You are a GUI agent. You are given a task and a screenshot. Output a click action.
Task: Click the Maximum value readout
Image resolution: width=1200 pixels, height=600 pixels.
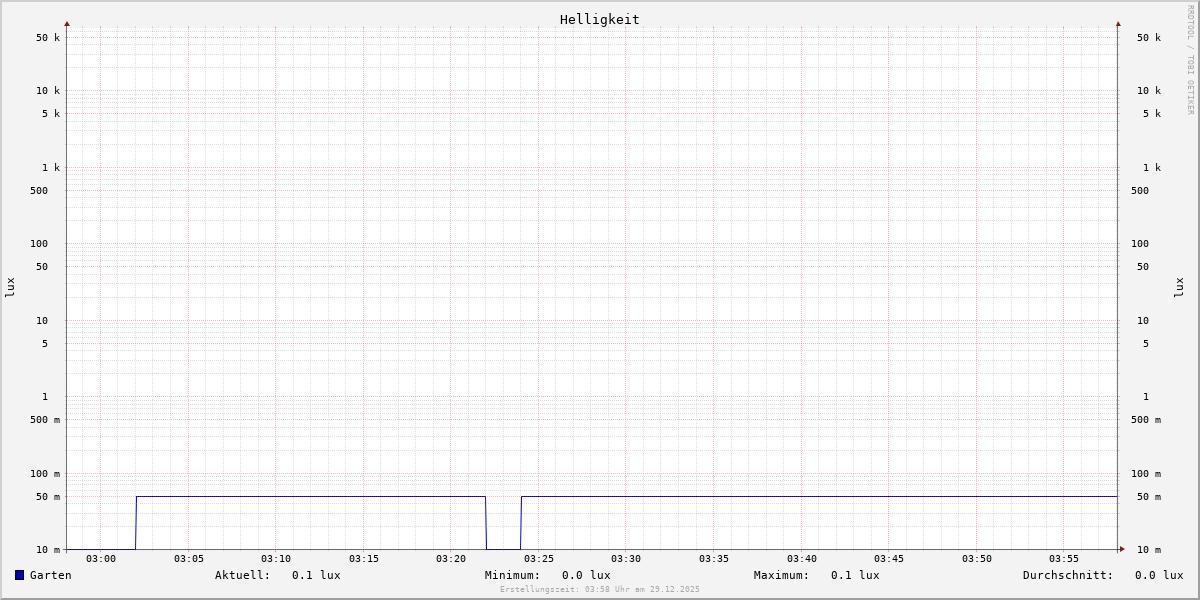click(x=816, y=575)
